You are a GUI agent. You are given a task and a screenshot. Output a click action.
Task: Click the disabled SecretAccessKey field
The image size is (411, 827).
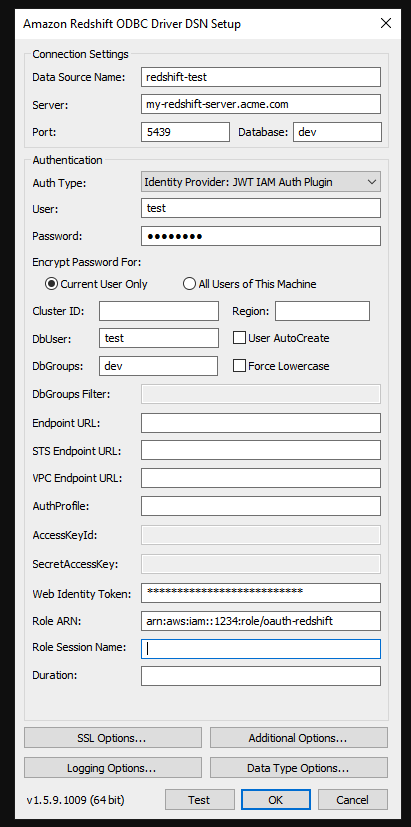click(261, 564)
